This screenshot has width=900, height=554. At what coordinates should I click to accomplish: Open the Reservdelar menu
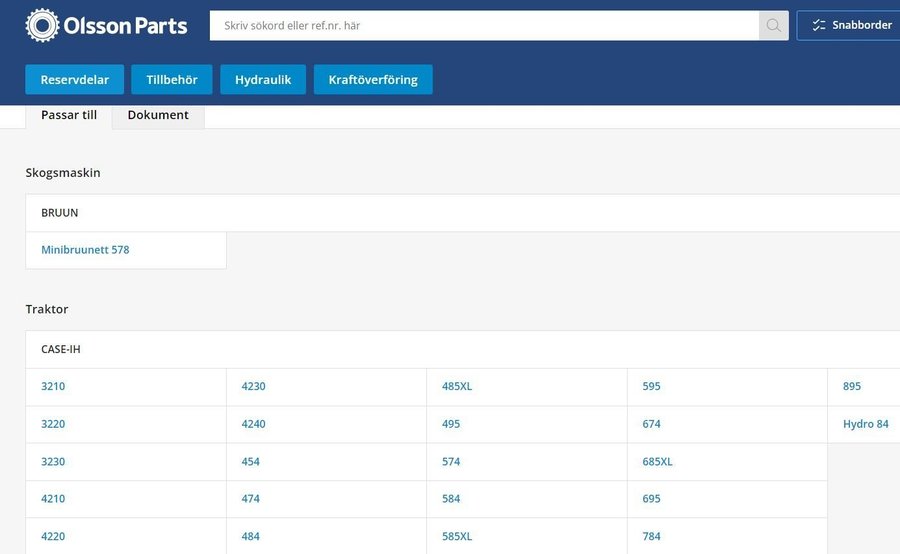click(74, 80)
